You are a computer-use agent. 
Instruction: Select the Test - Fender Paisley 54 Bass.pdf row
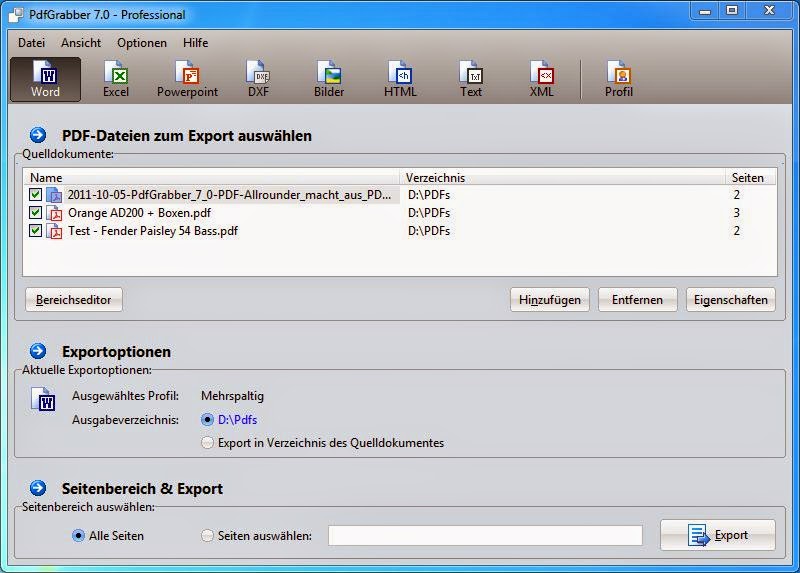401,231
